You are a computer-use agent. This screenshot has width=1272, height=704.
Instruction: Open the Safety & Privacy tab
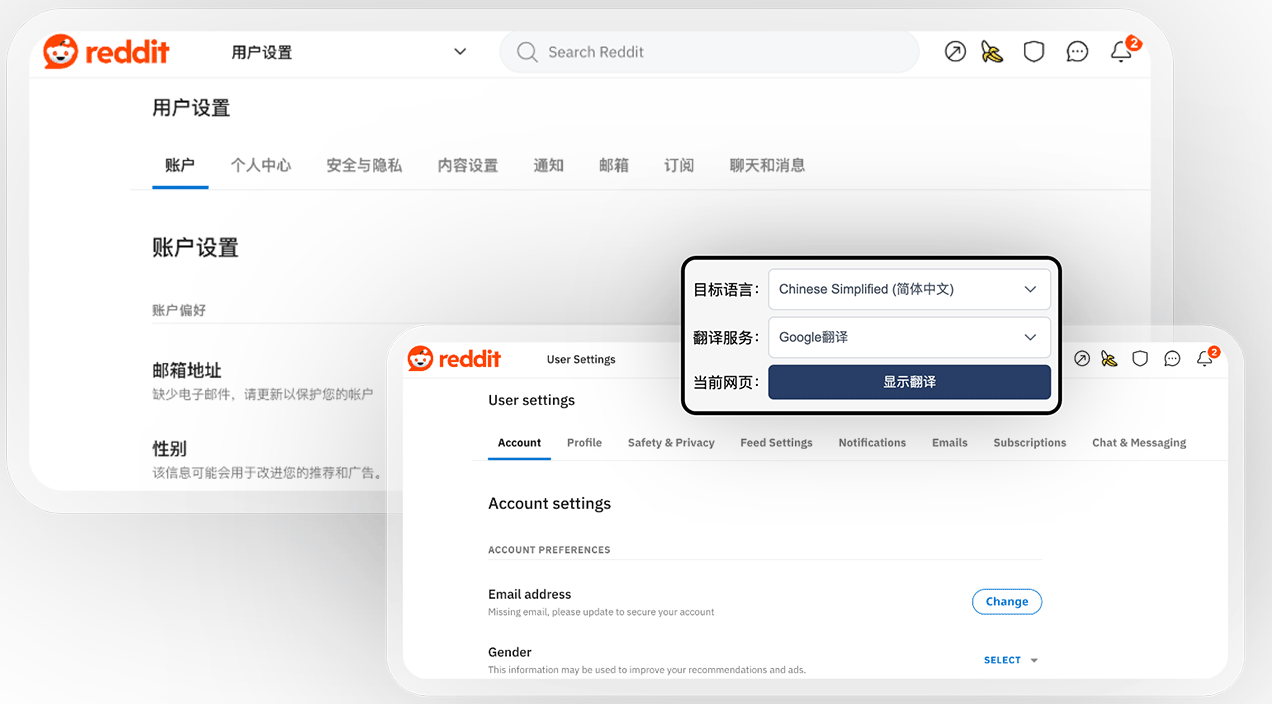tap(671, 443)
